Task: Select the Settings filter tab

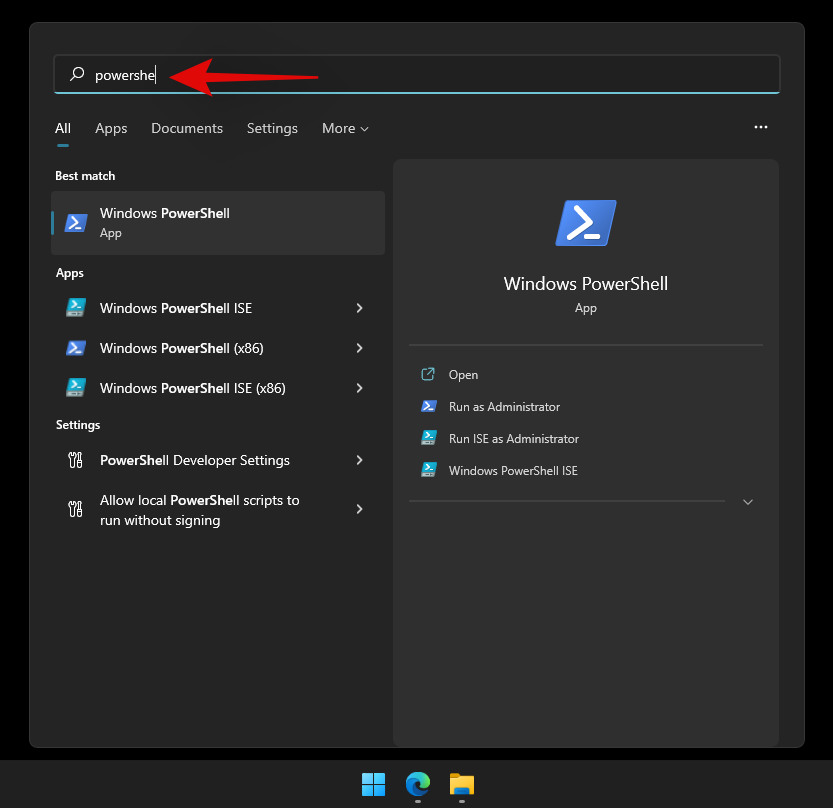Action: coord(272,128)
